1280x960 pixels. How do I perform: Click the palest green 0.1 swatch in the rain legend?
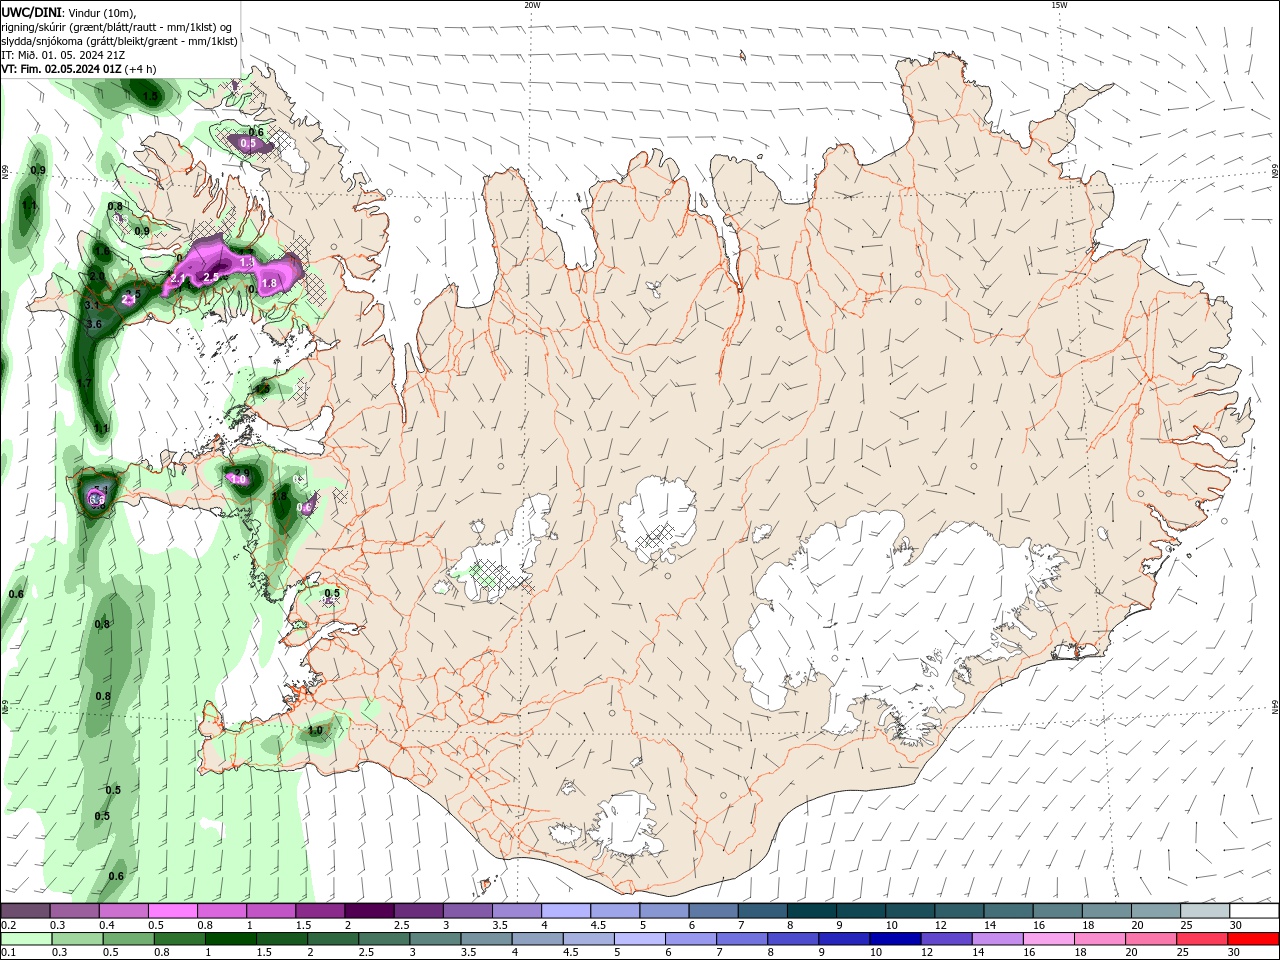point(26,939)
